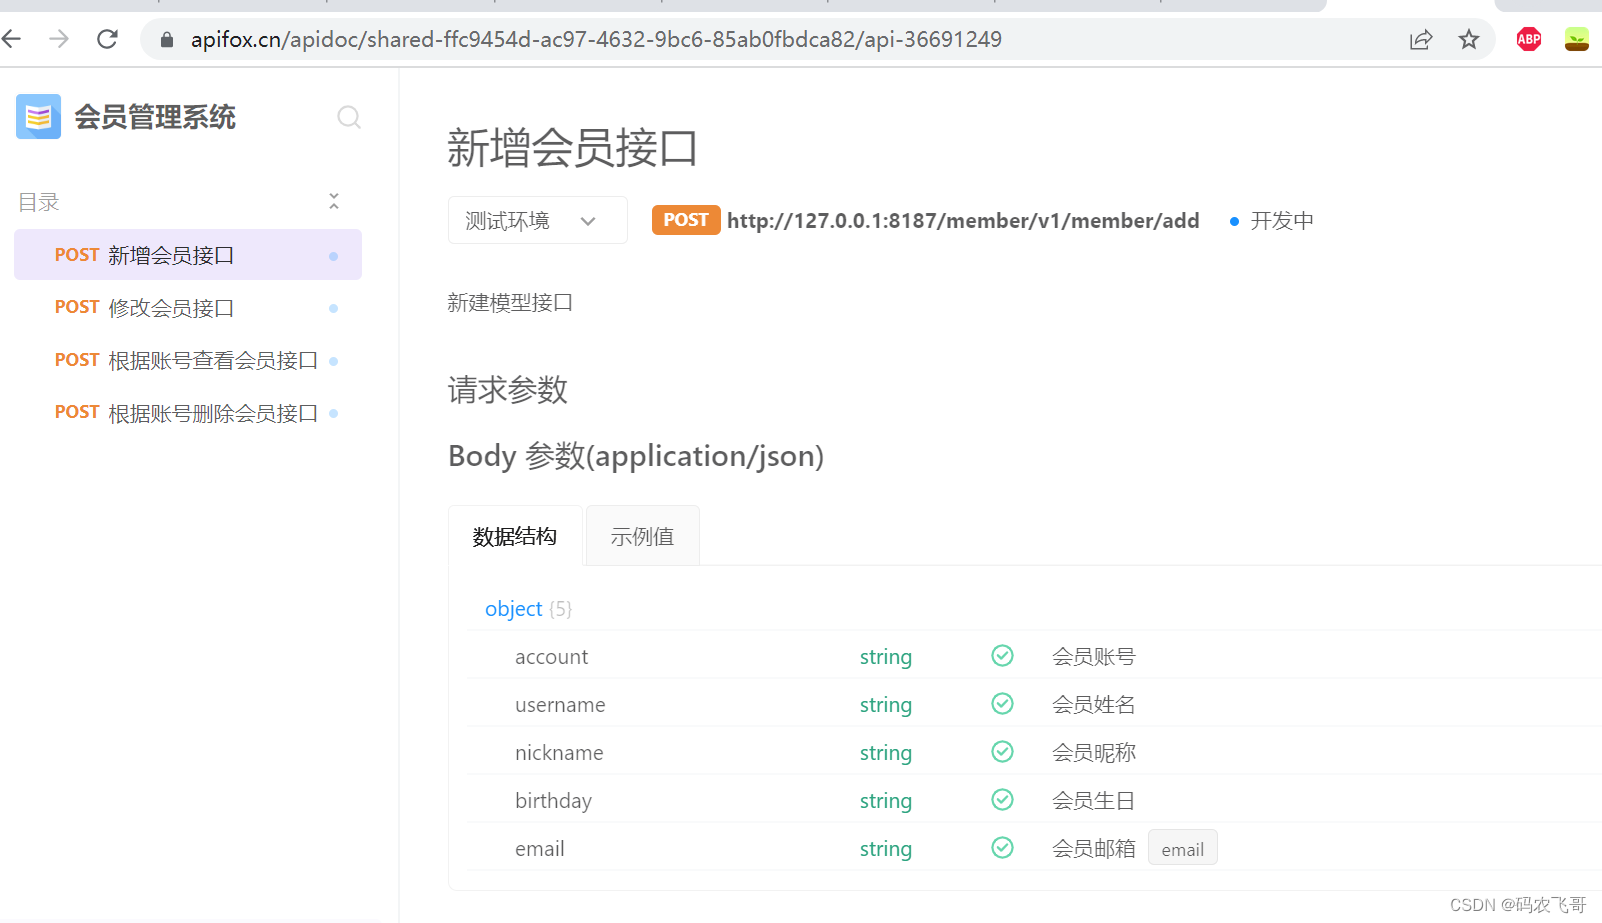Image resolution: width=1602 pixels, height=923 pixels.
Task: Open 新增会员接口 in sidebar
Action: tap(188, 255)
